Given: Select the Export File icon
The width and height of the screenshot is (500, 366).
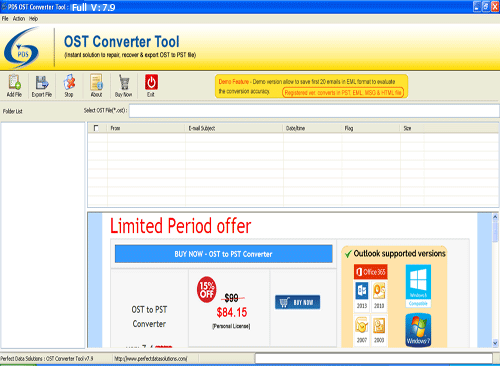Looking at the screenshot, I should tap(42, 82).
